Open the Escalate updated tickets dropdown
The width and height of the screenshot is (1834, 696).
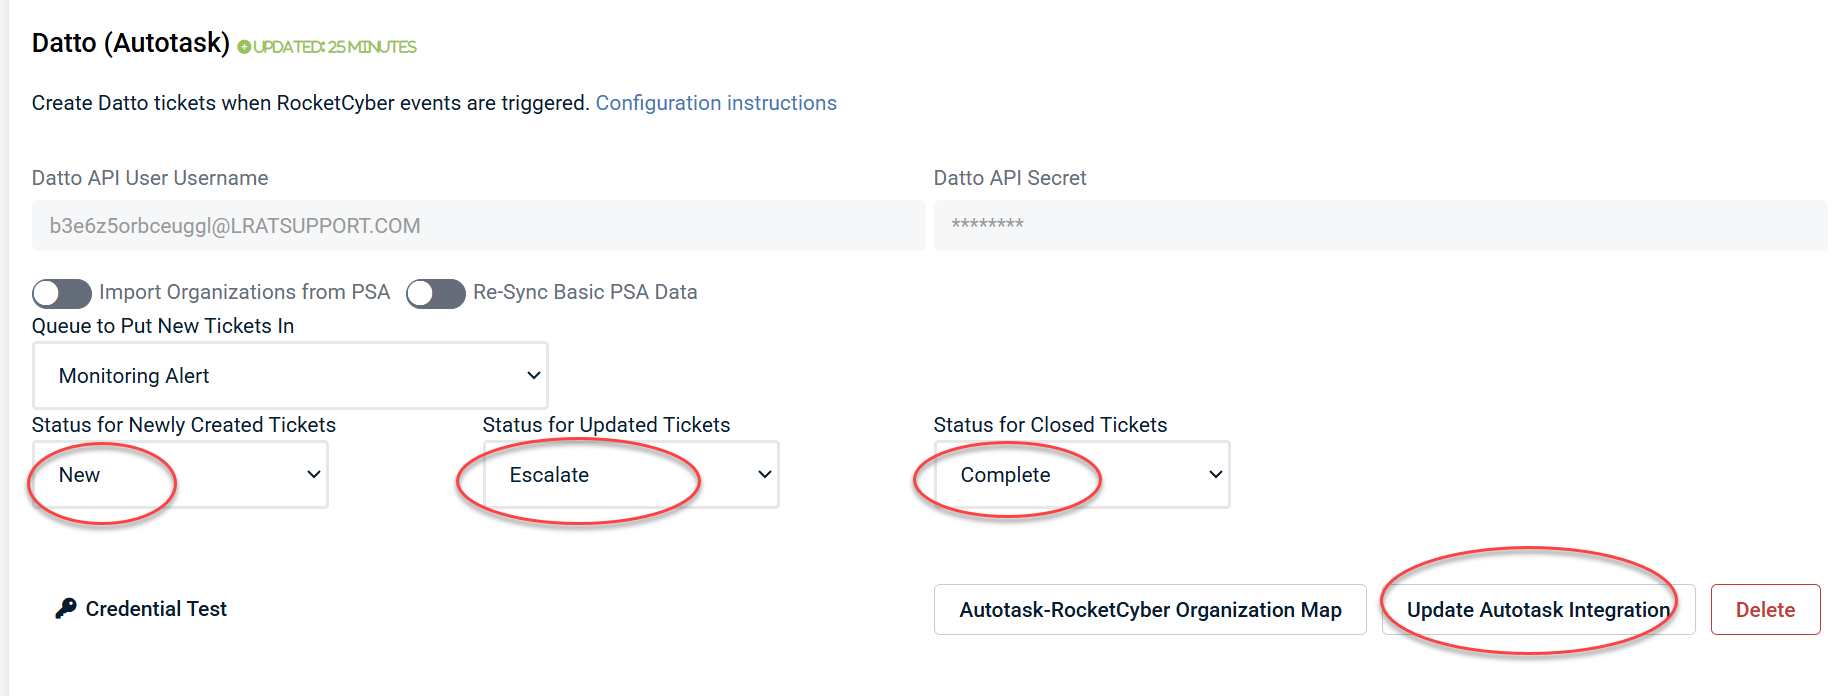click(x=630, y=475)
